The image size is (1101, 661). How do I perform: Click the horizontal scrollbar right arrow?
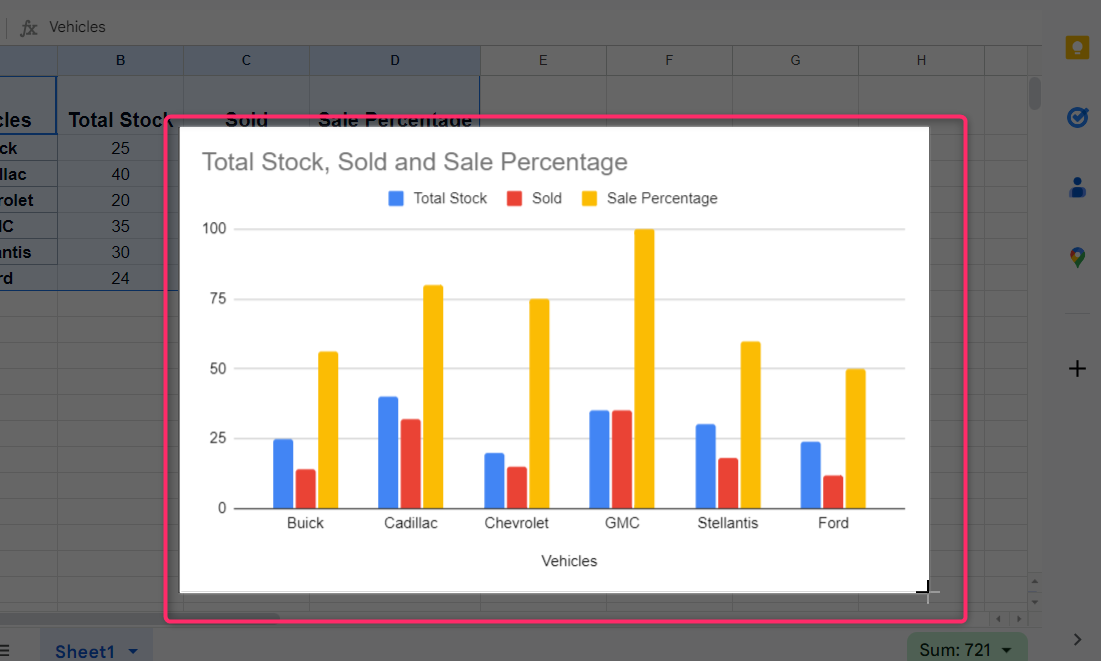pos(1018,620)
